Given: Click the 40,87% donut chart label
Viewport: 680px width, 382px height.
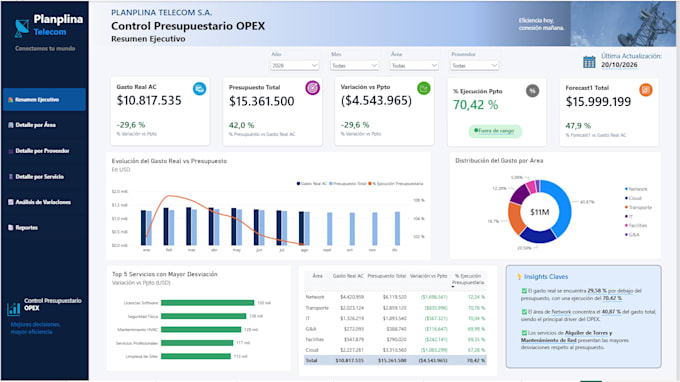Looking at the screenshot, I should (587, 202).
